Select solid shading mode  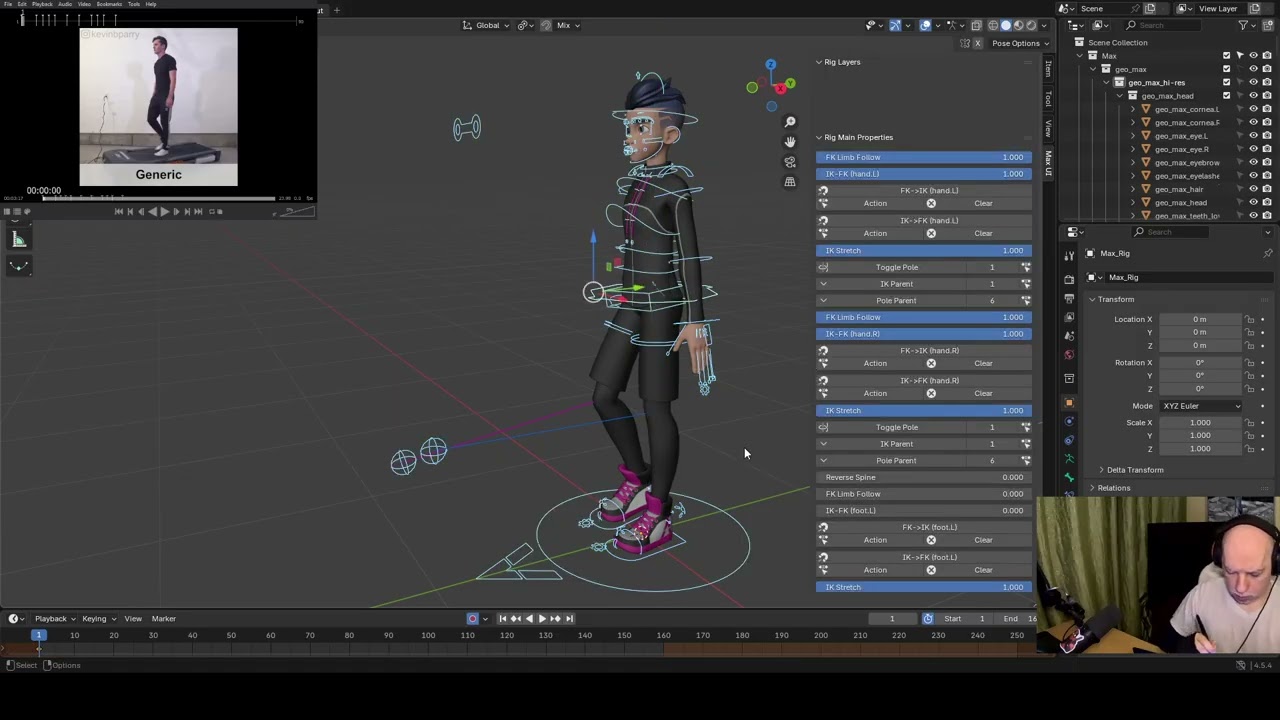click(x=1006, y=25)
